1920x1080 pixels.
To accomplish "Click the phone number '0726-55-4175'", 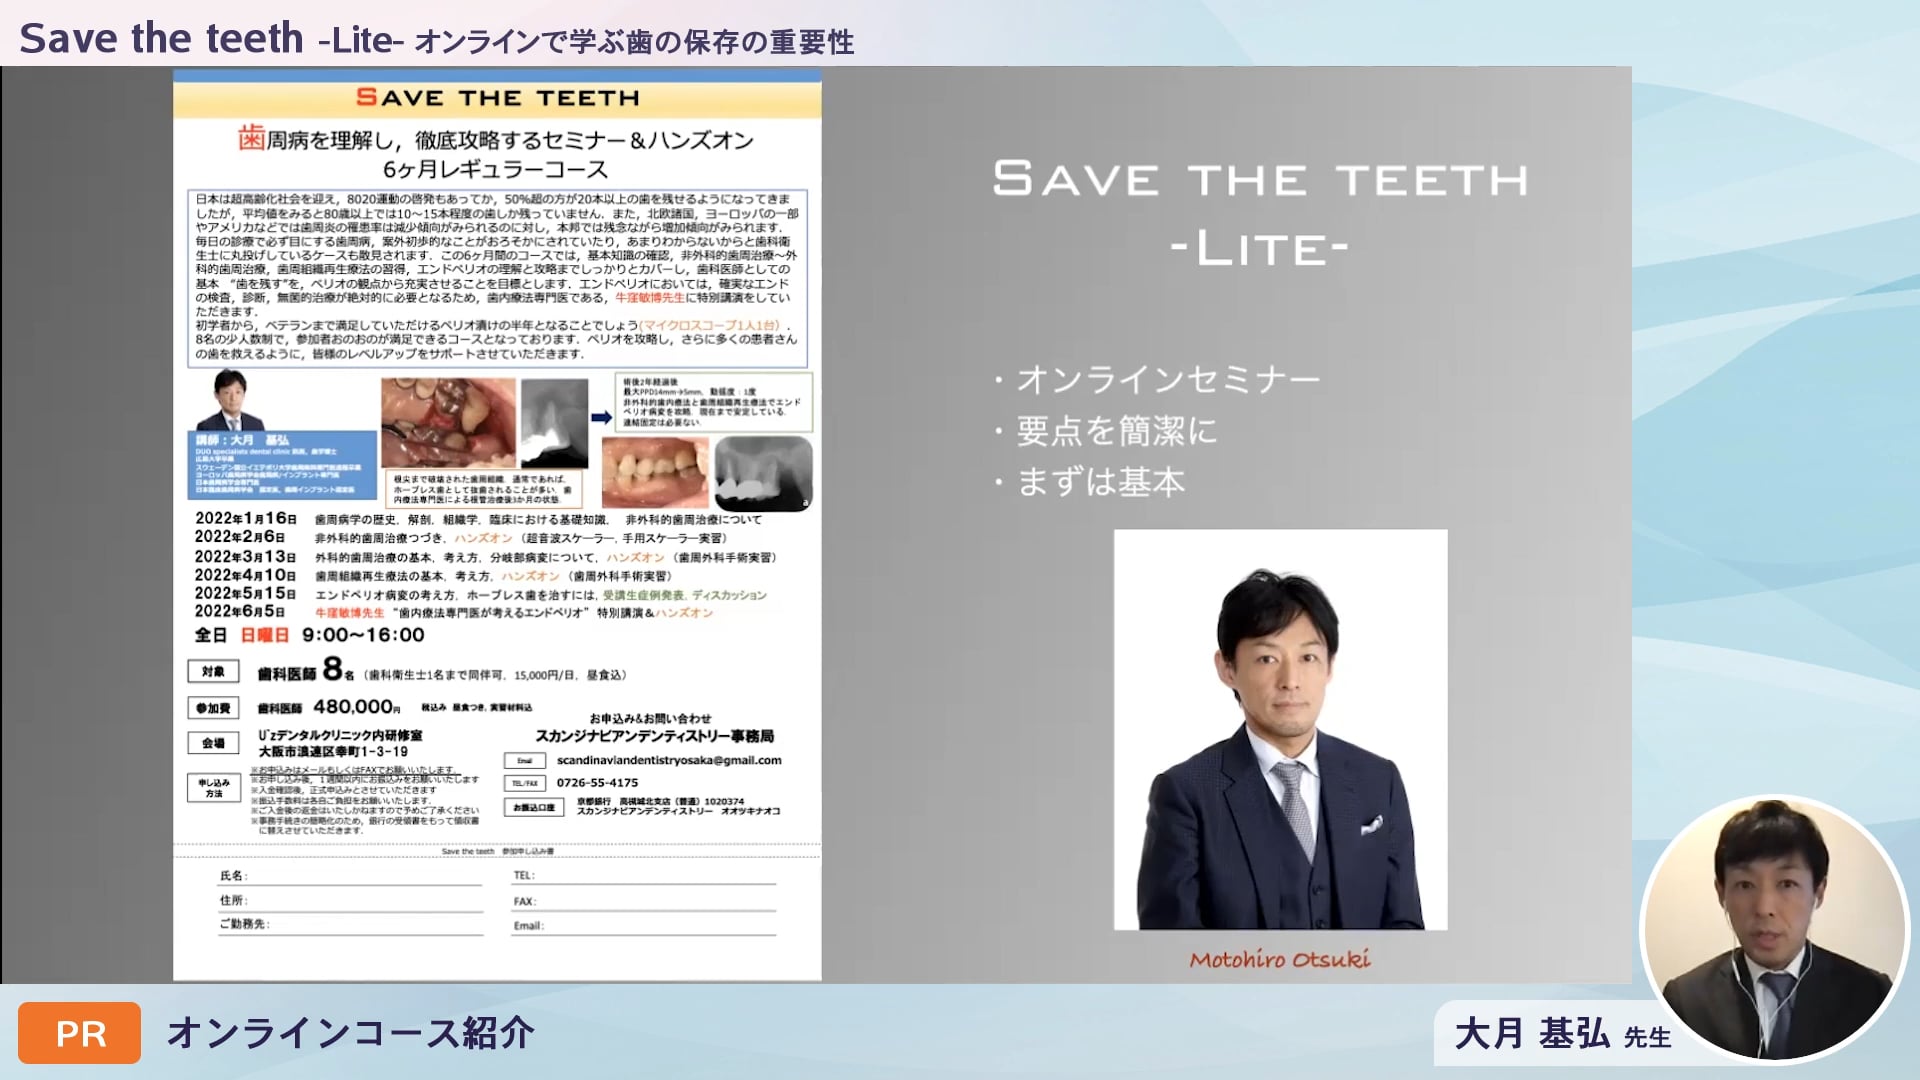I will click(597, 783).
